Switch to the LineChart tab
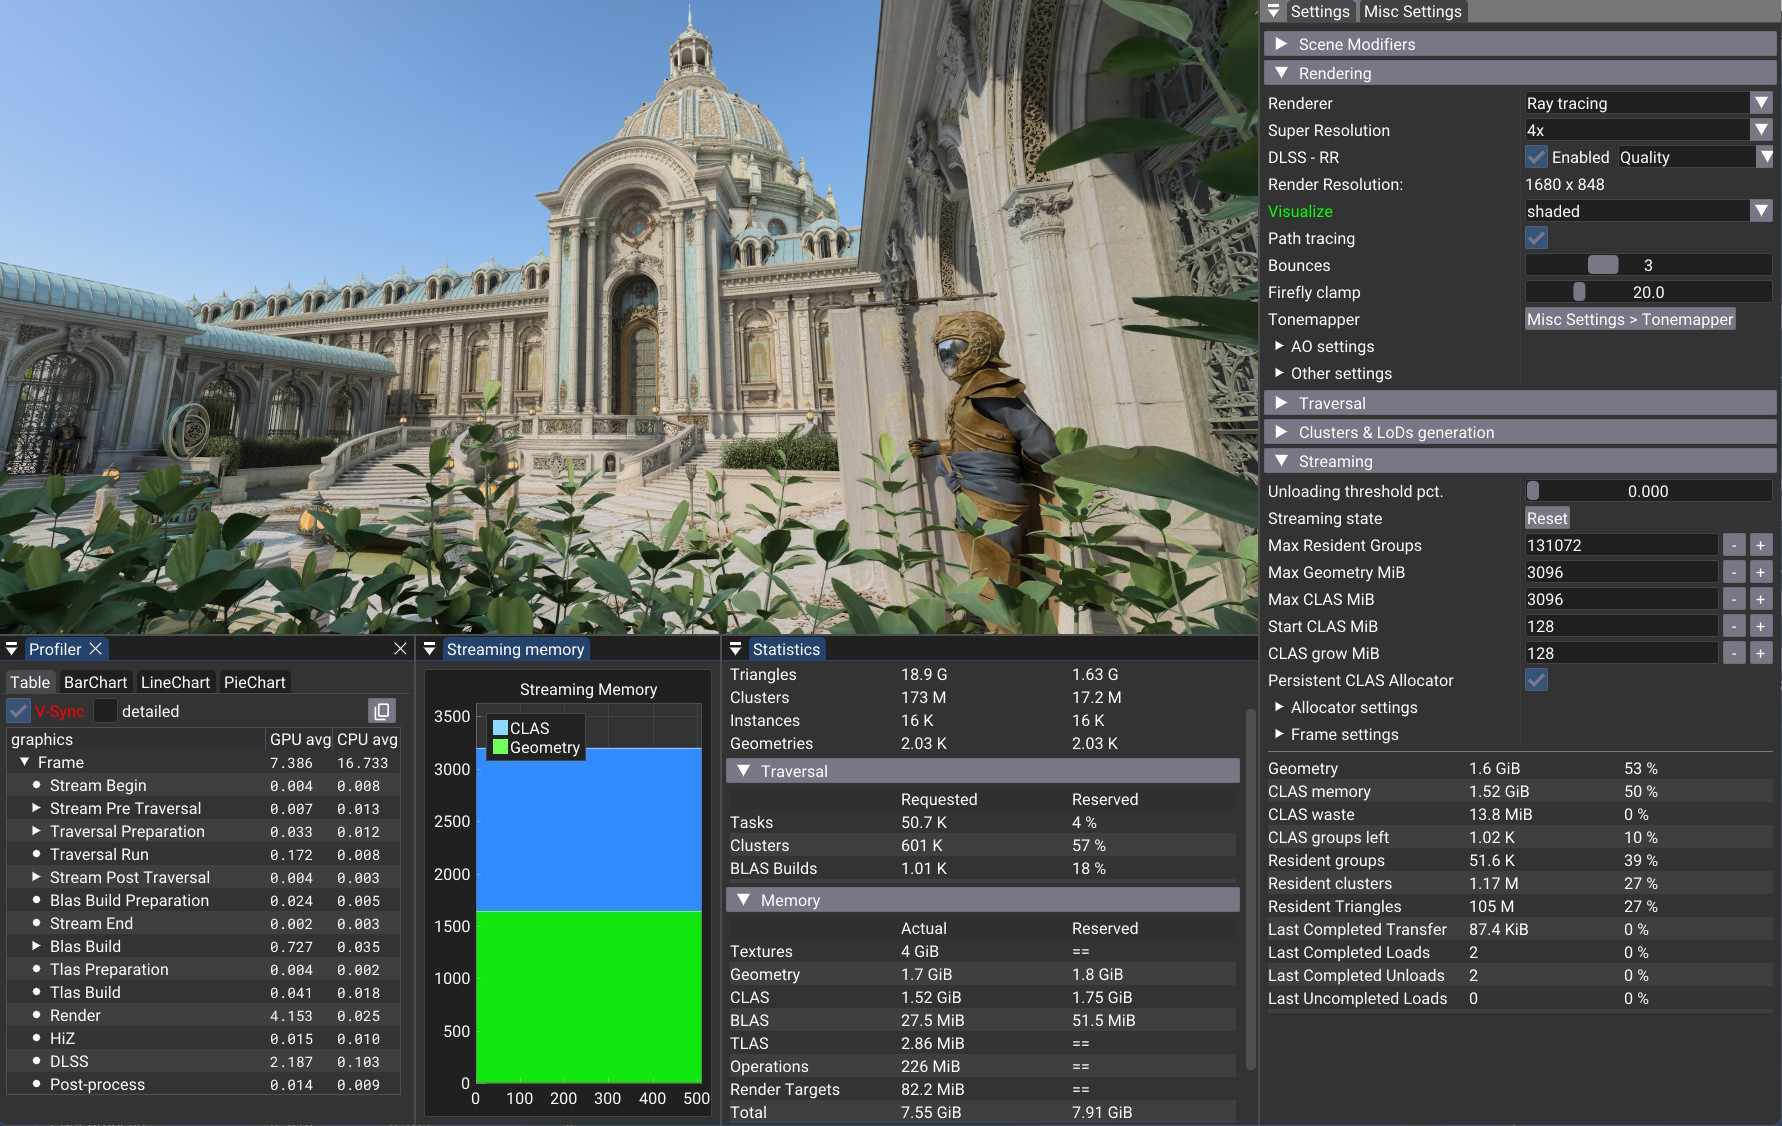 tap(175, 682)
